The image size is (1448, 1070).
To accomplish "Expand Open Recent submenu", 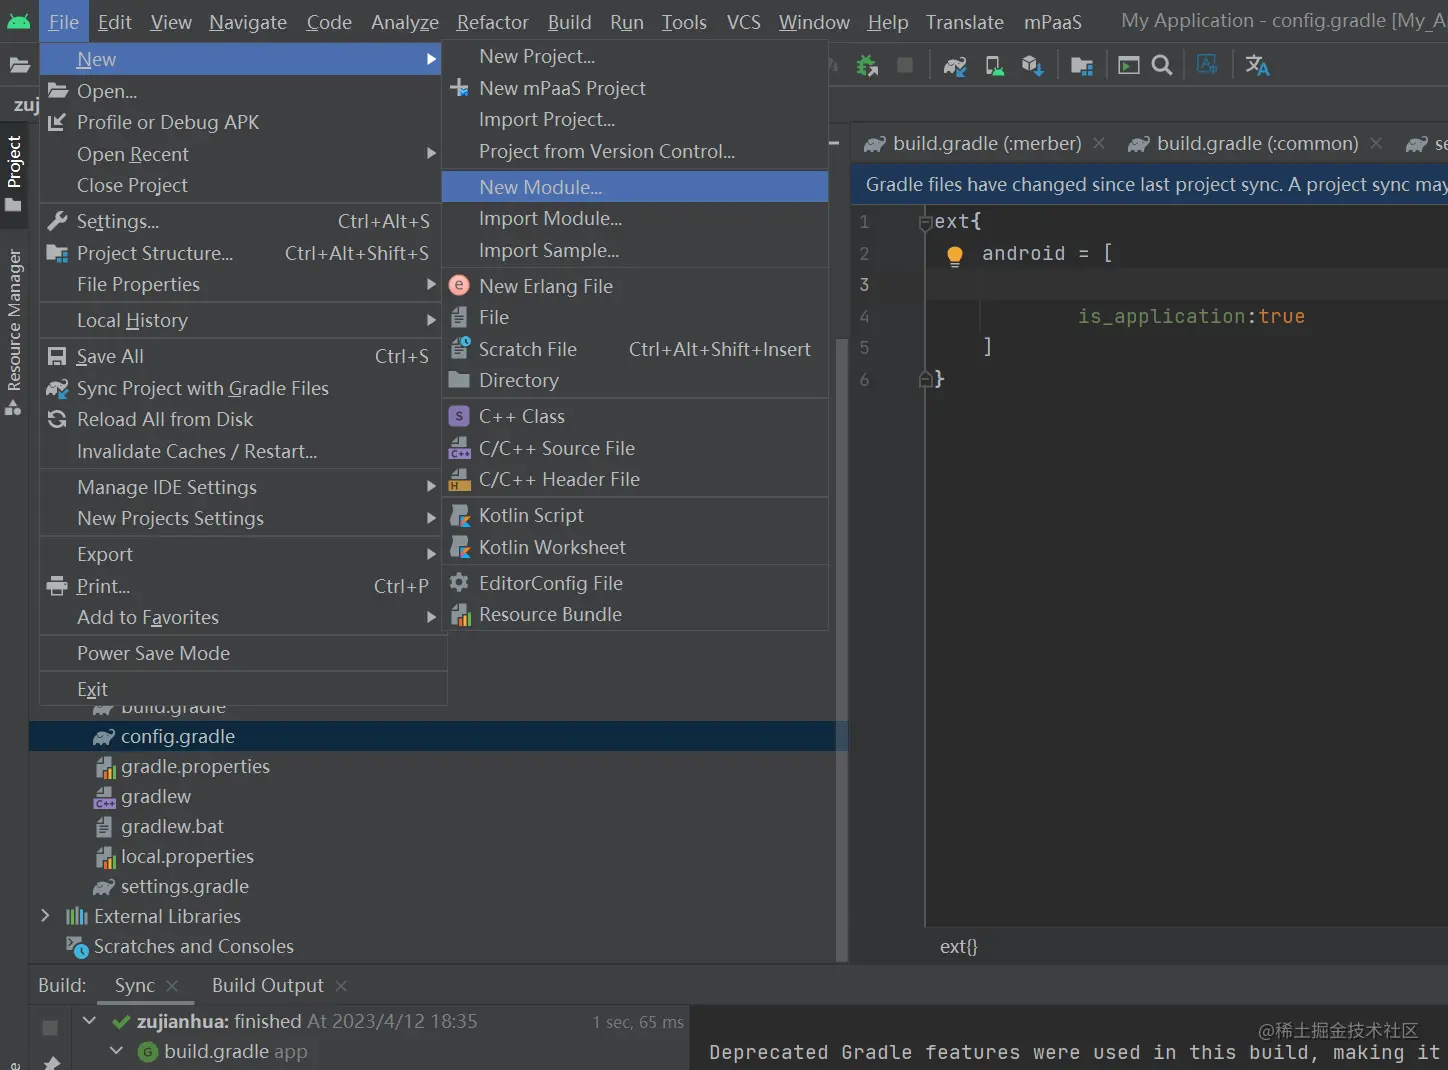I will [x=431, y=154].
